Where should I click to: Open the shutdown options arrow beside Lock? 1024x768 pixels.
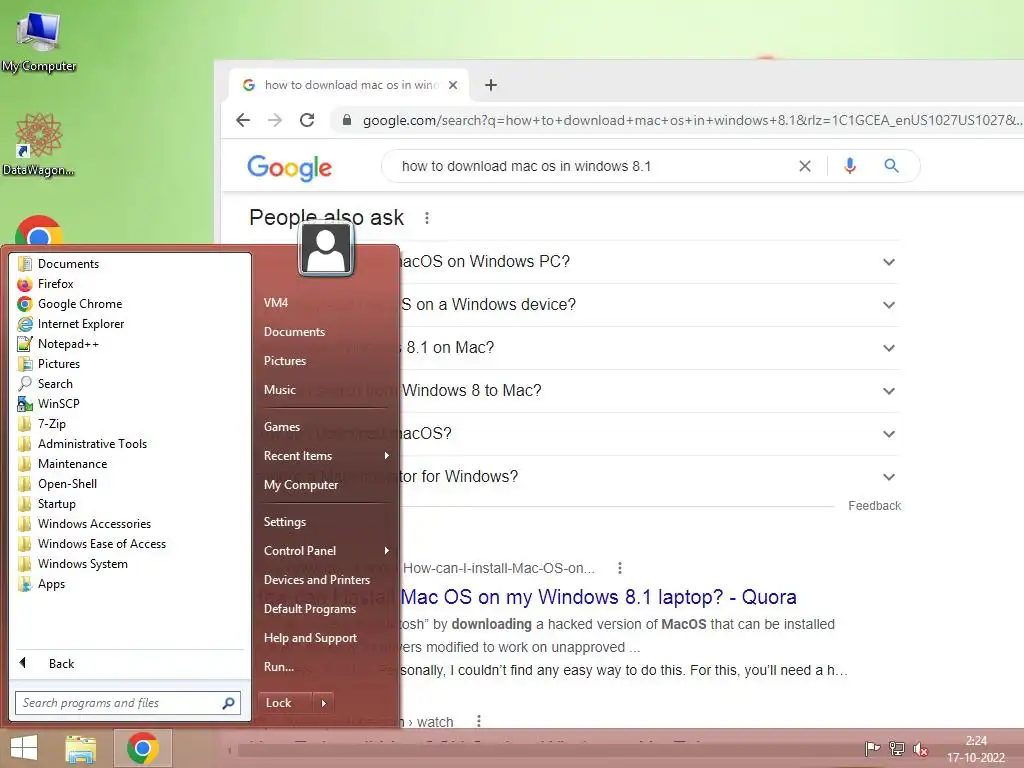tap(323, 703)
